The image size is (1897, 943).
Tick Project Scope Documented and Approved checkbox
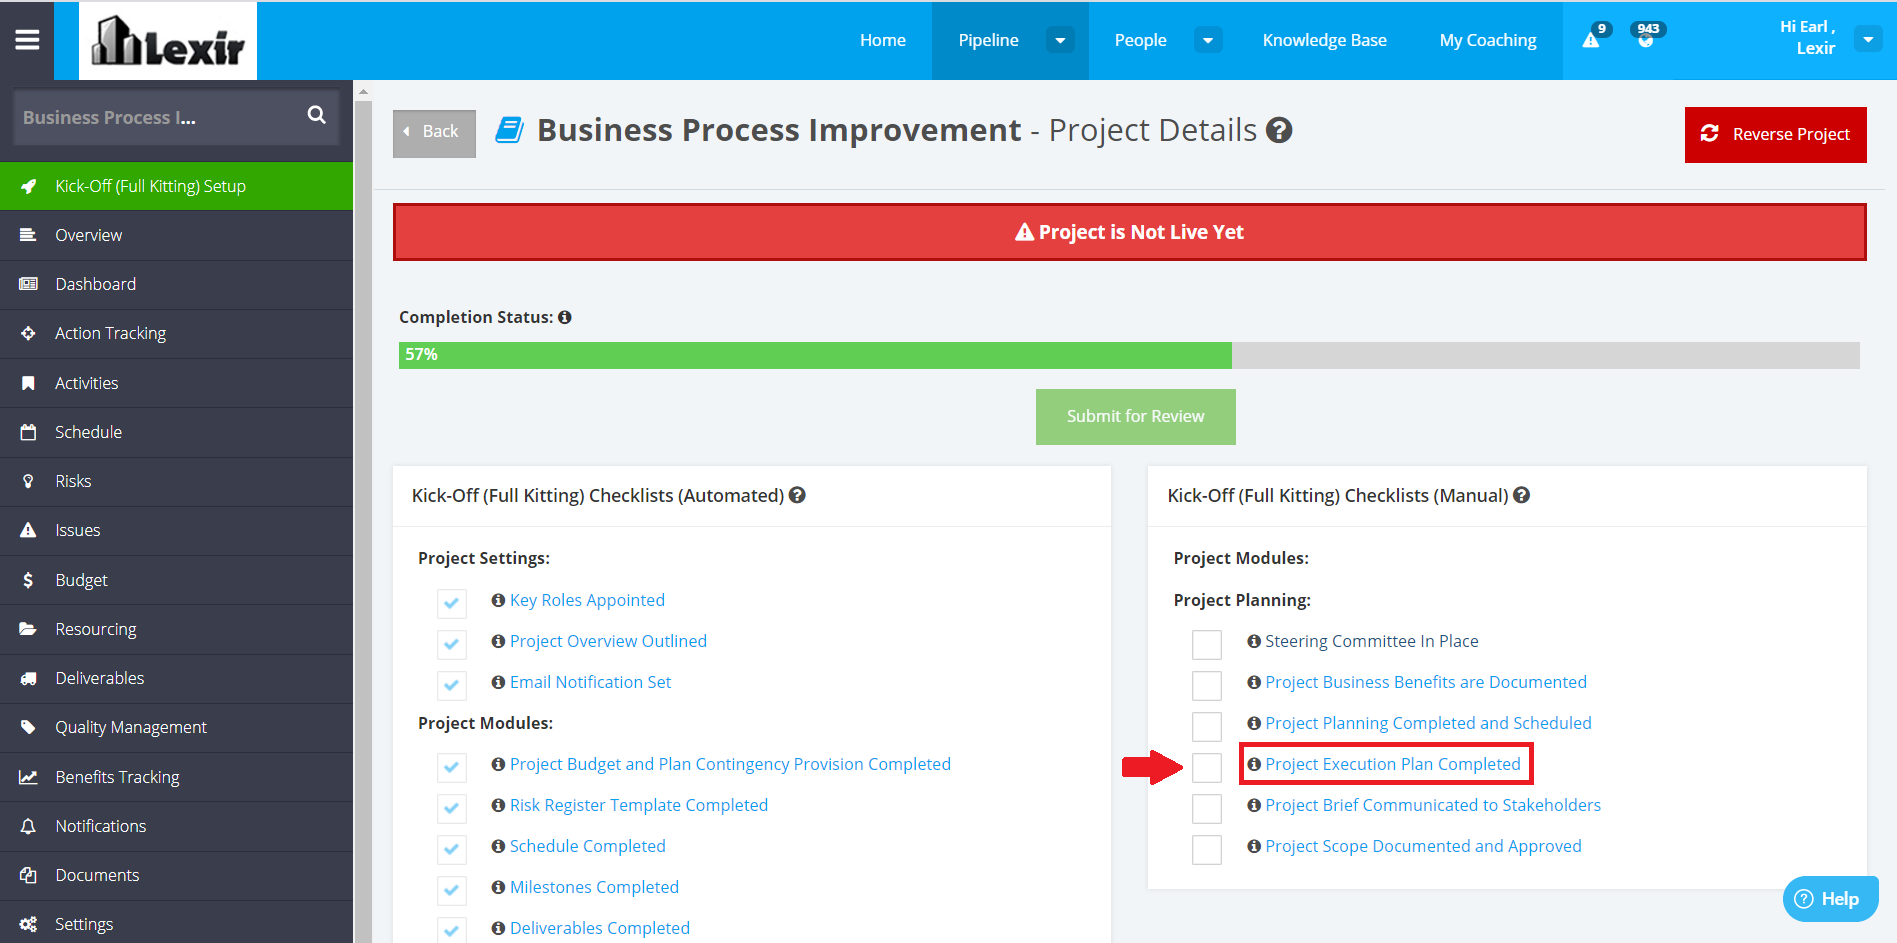[x=1207, y=849]
